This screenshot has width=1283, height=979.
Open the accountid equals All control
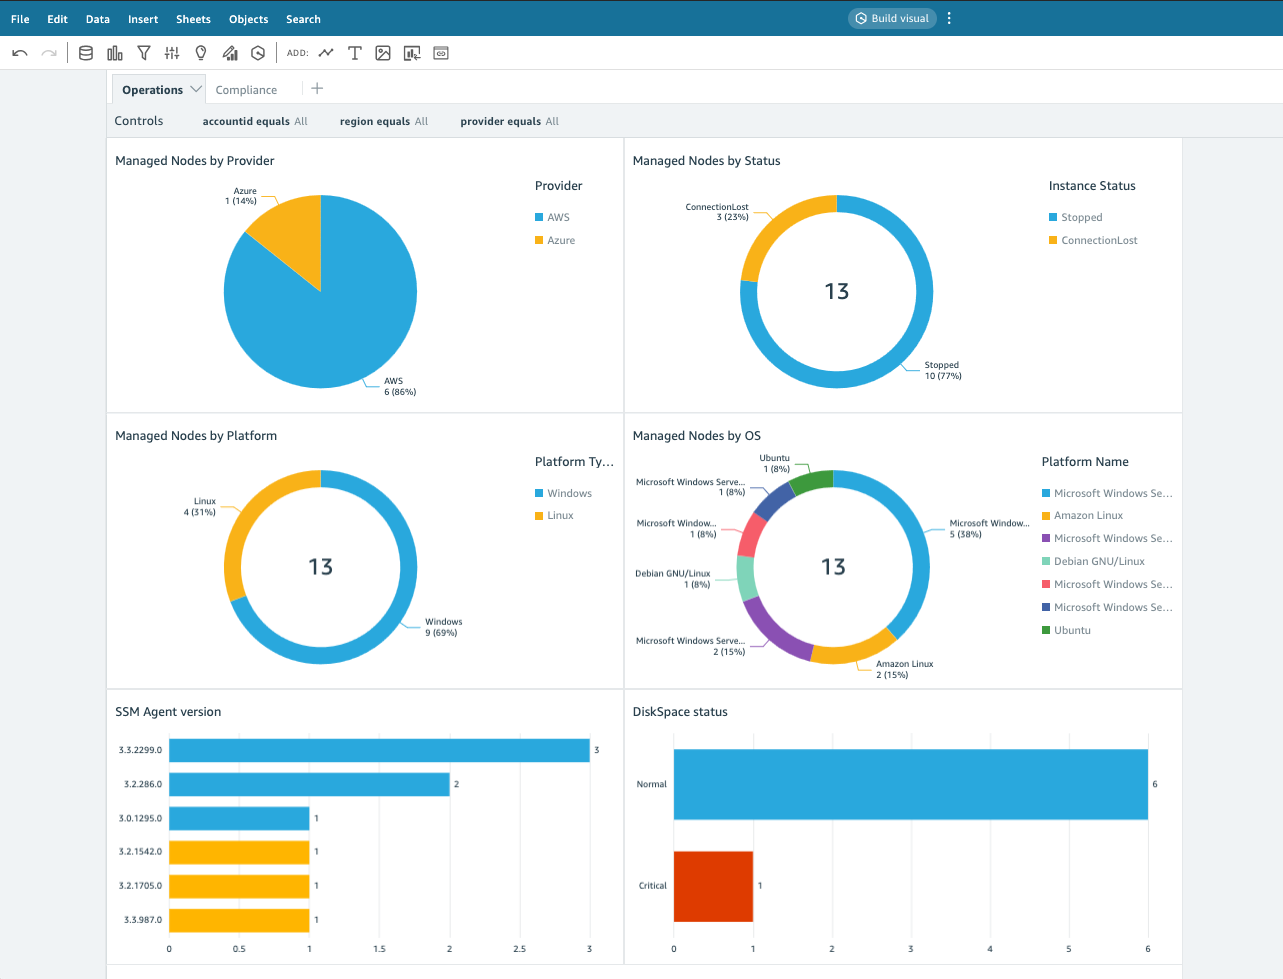[255, 121]
